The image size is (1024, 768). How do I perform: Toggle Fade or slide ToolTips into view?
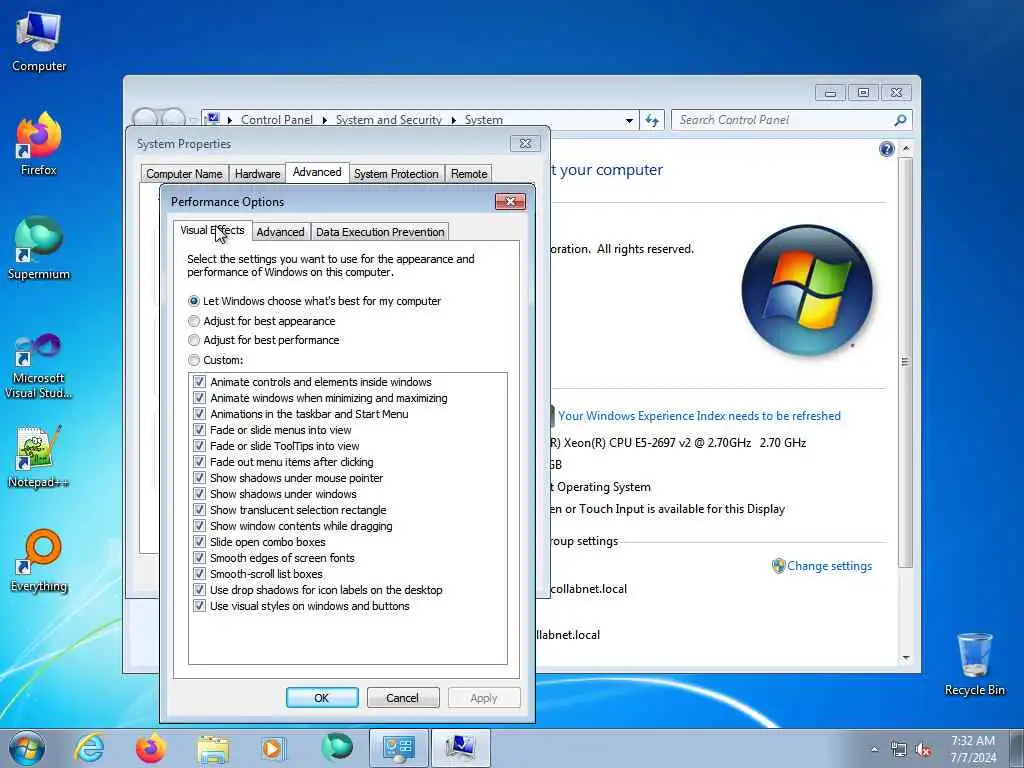(199, 446)
